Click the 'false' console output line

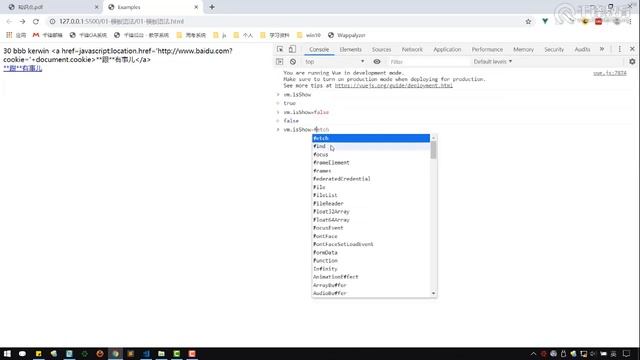[291, 121]
